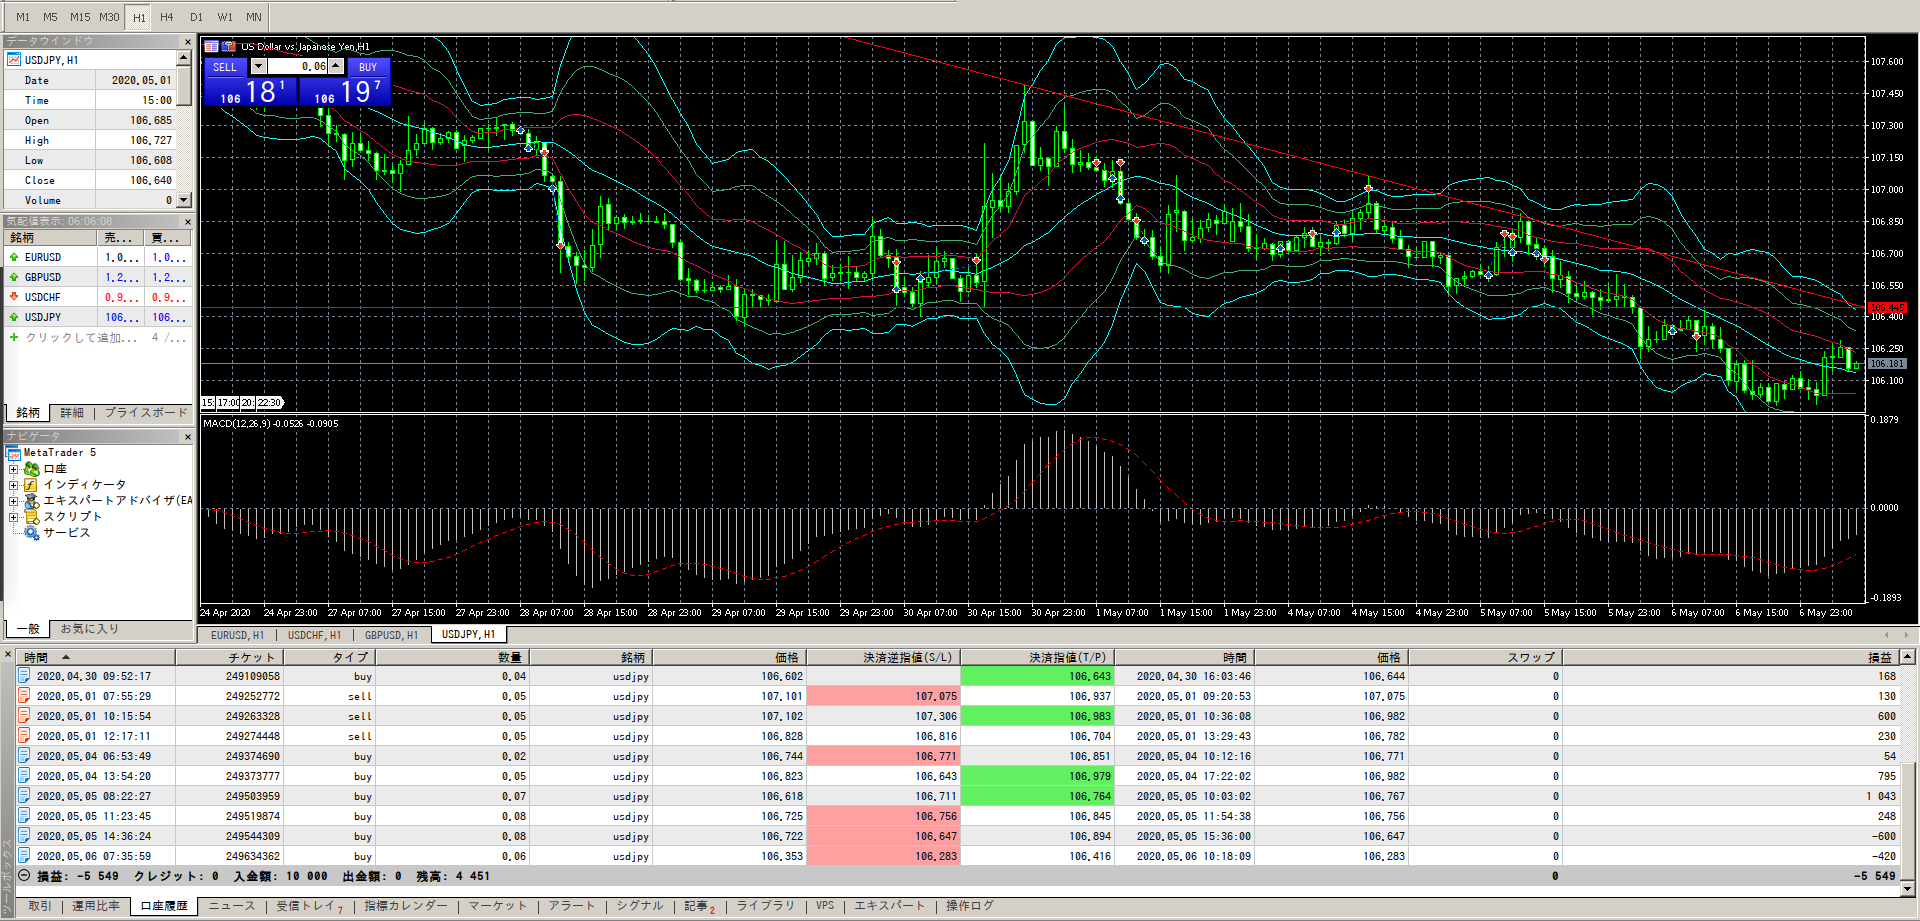1920x921 pixels.
Task: Click the deal icon for ticket 249374690
Action: (x=24, y=756)
